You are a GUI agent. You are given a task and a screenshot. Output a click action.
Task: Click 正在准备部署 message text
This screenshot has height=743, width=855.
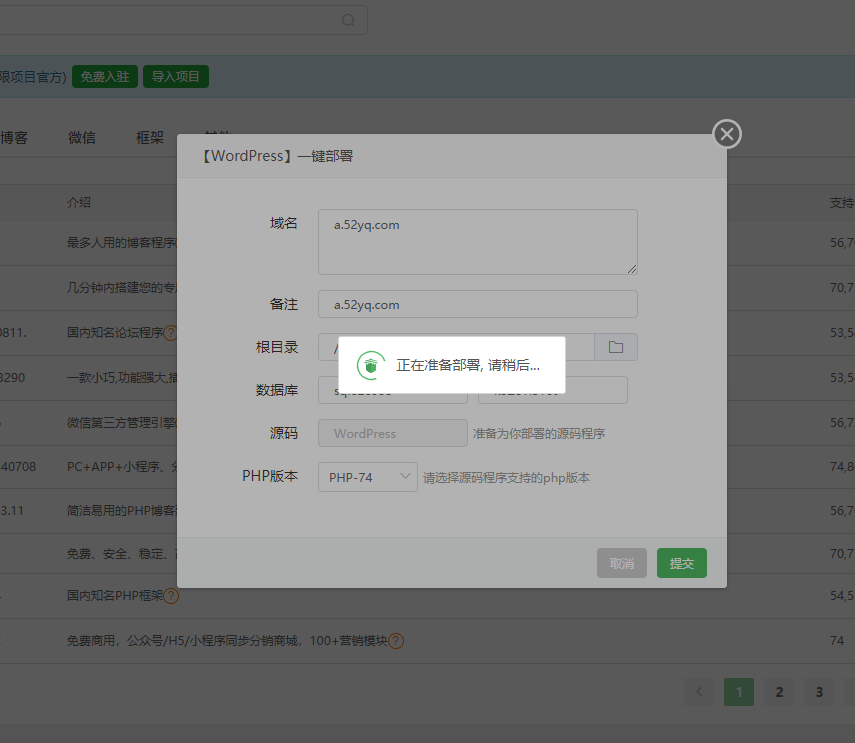(x=468, y=365)
